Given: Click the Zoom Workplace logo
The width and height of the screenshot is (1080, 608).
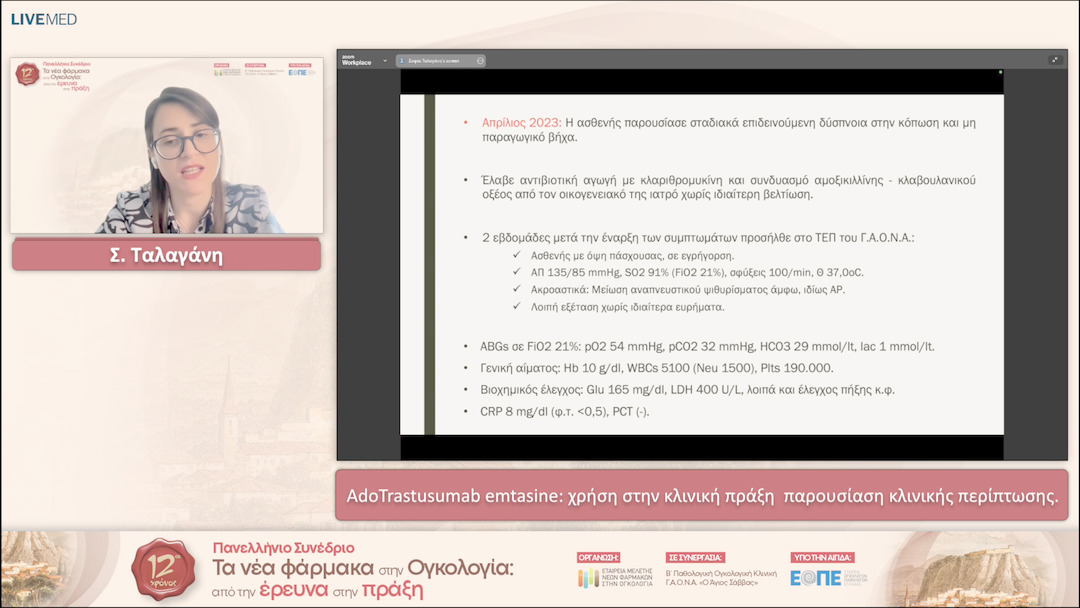Looking at the screenshot, I should coord(356,60).
